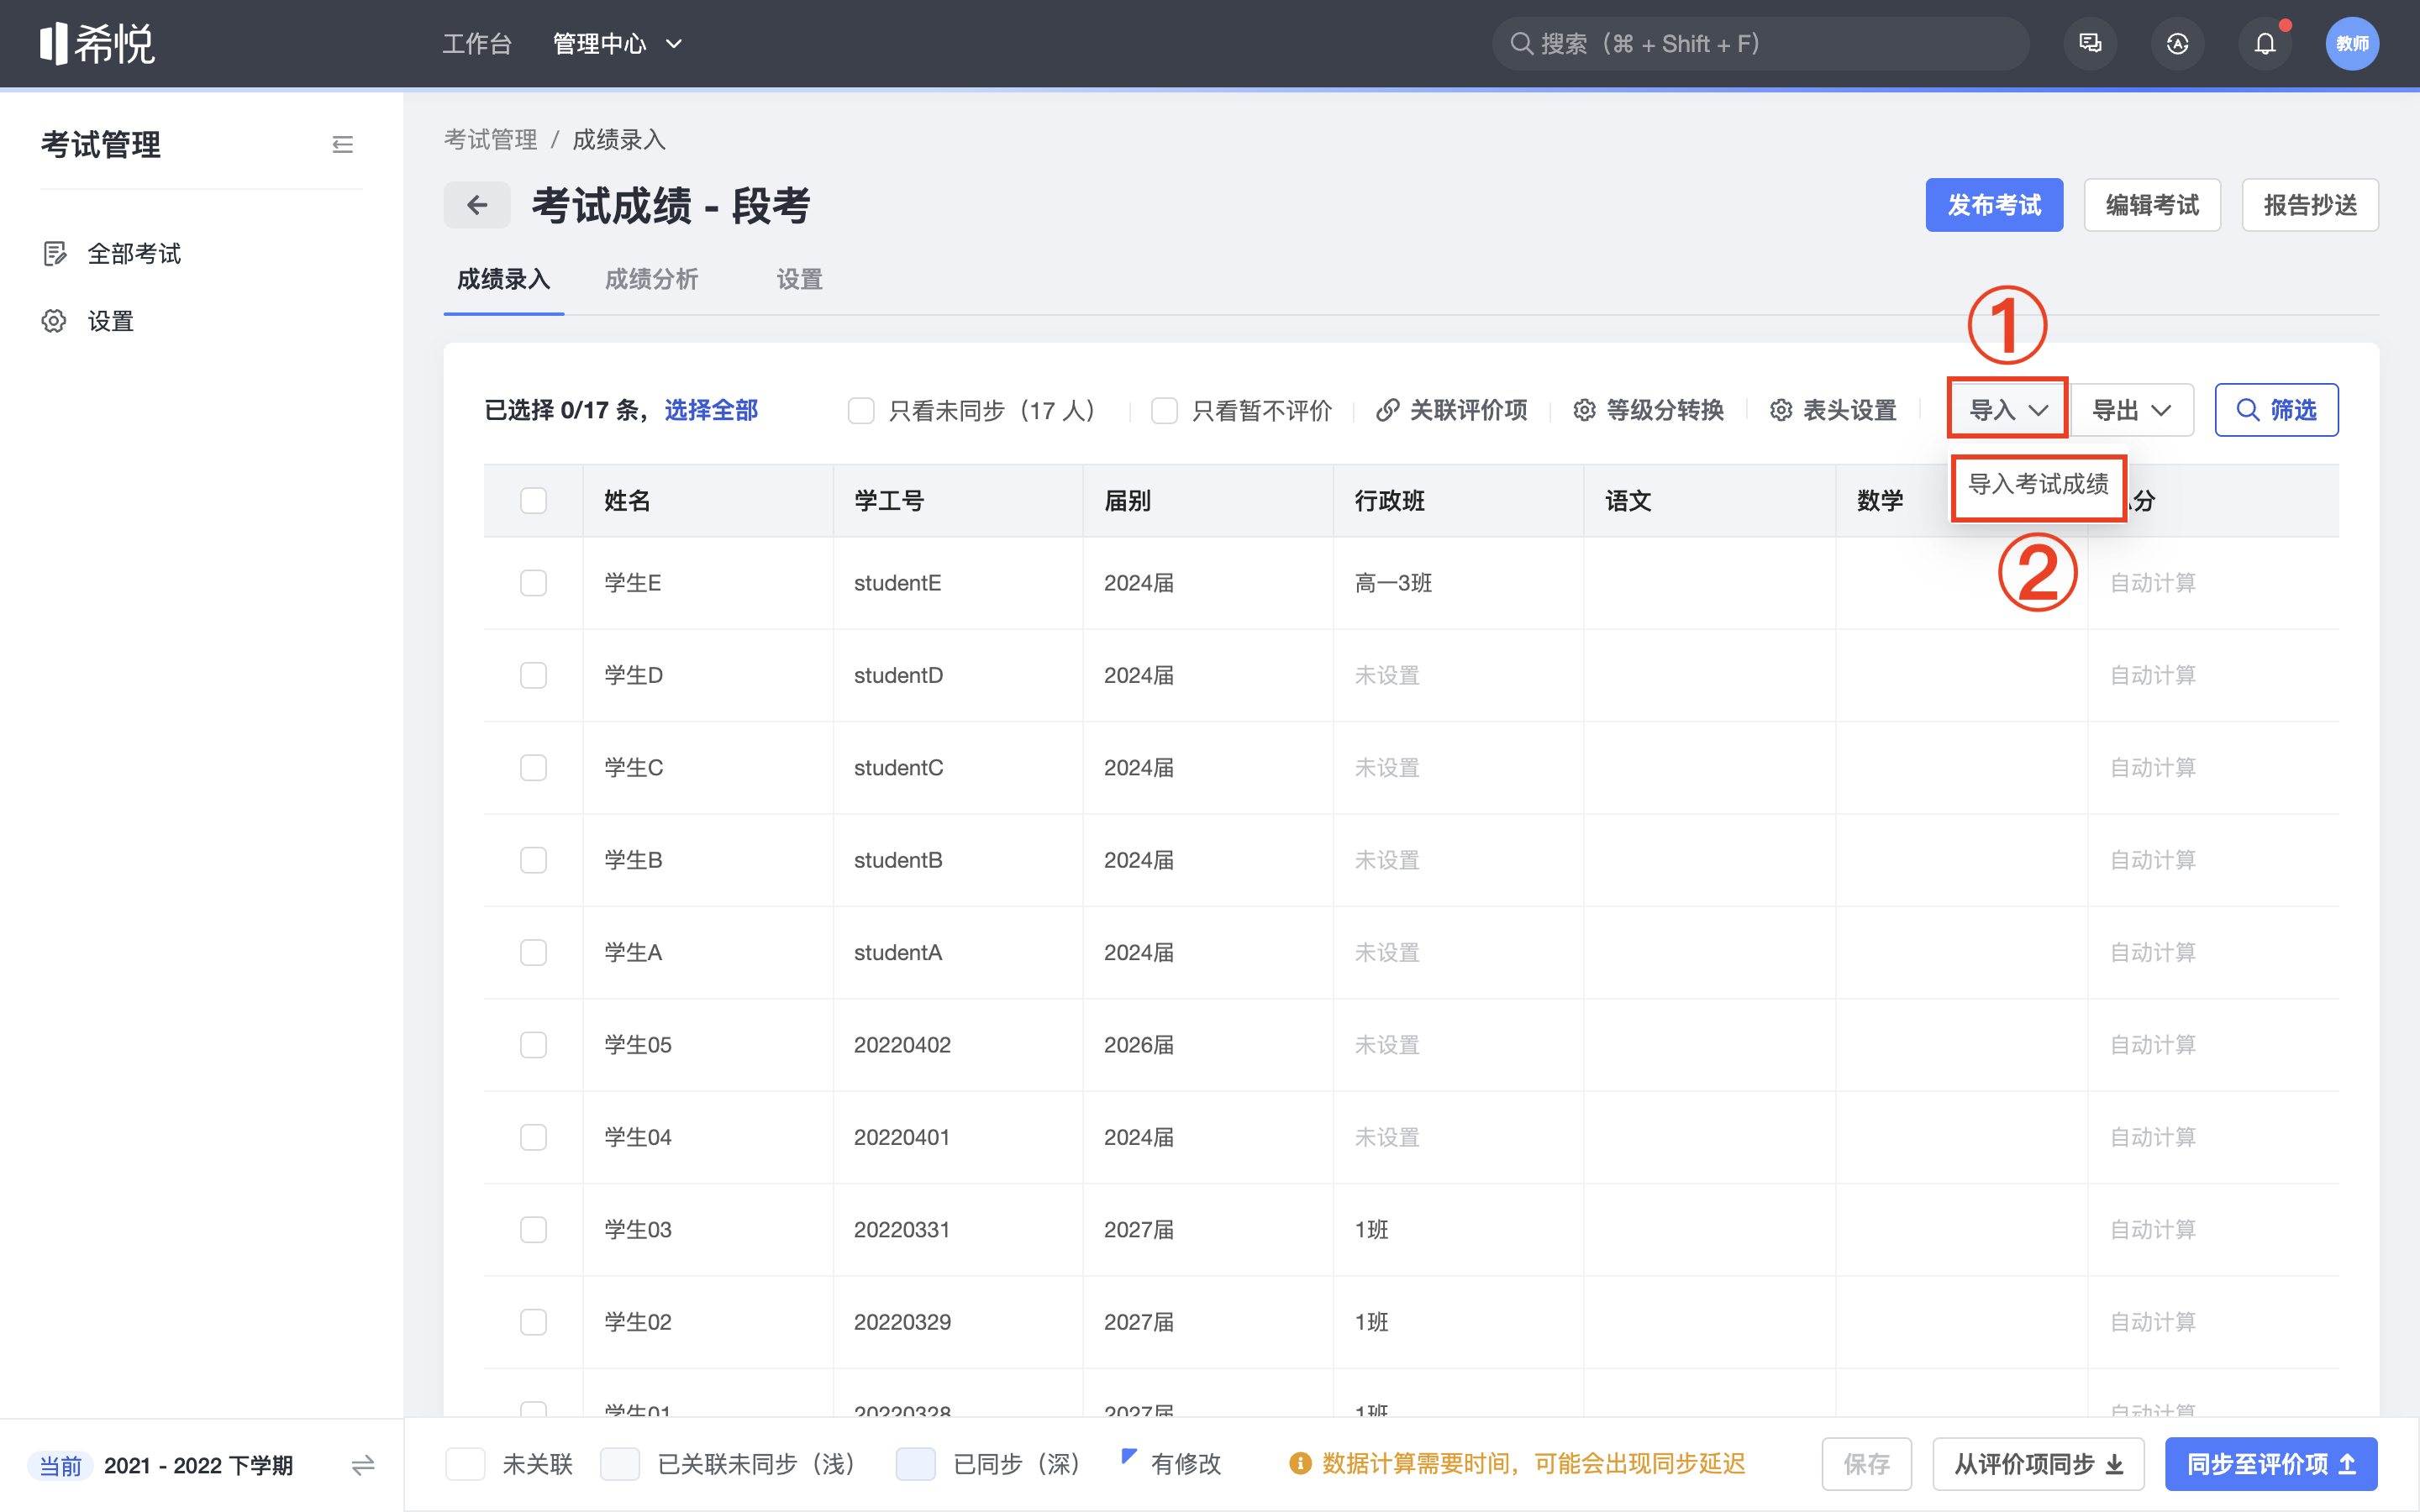
Task: Click the 发布考试 button
Action: (x=1994, y=205)
